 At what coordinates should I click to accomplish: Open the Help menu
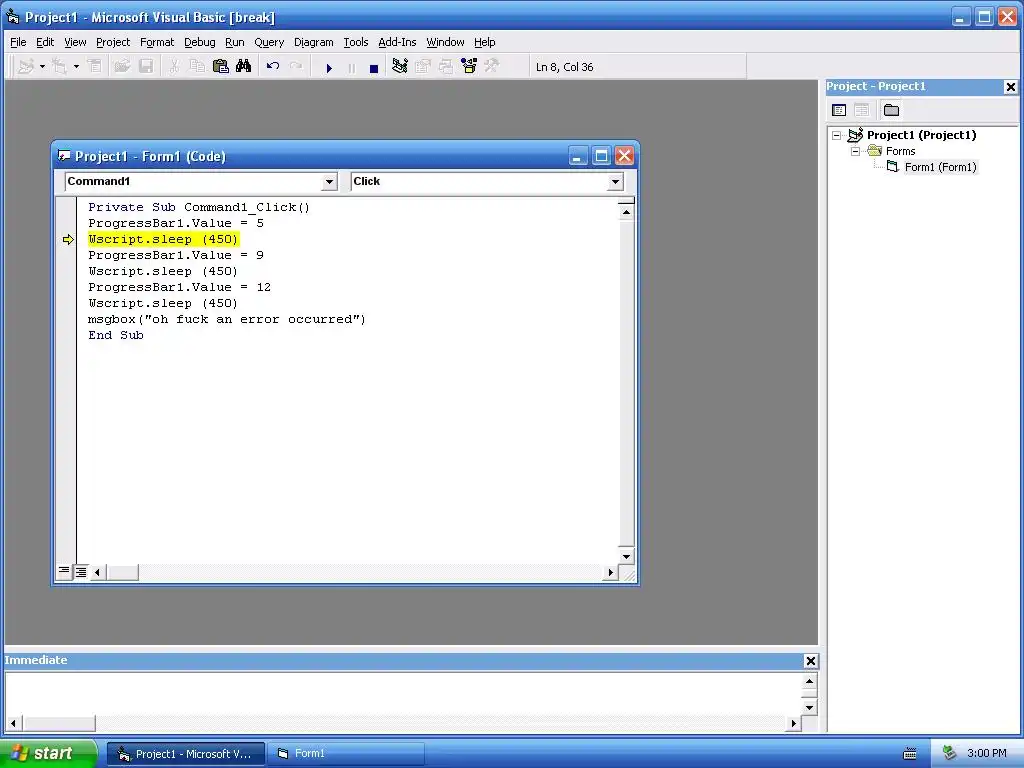[x=485, y=42]
